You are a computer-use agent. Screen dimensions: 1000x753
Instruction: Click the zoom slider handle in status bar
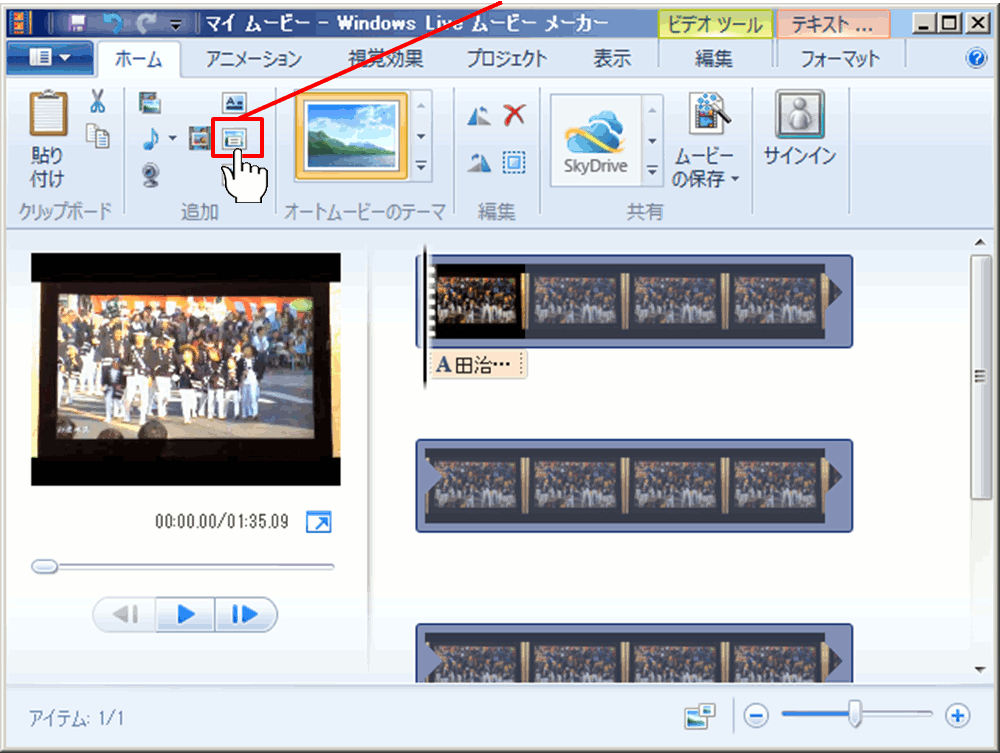coord(855,714)
